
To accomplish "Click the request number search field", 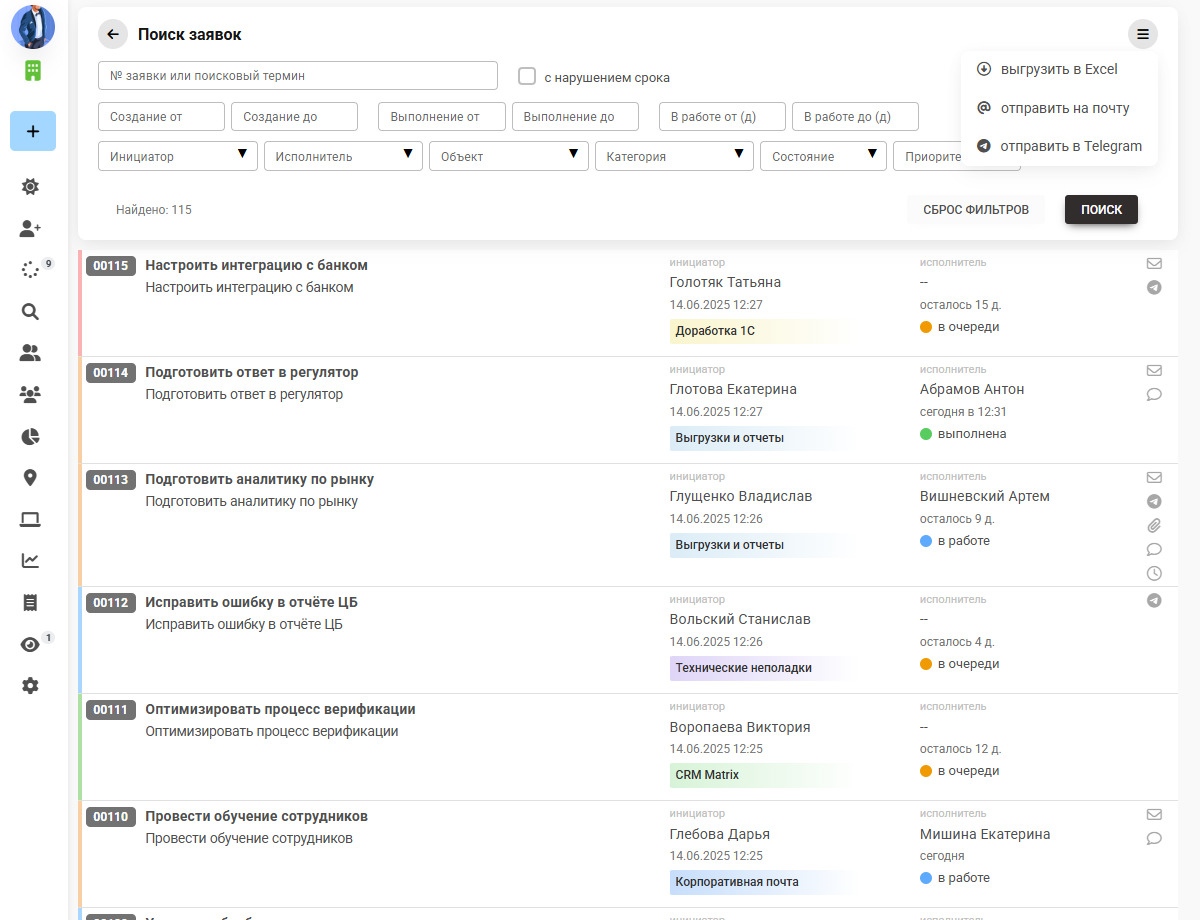I will (x=298, y=76).
